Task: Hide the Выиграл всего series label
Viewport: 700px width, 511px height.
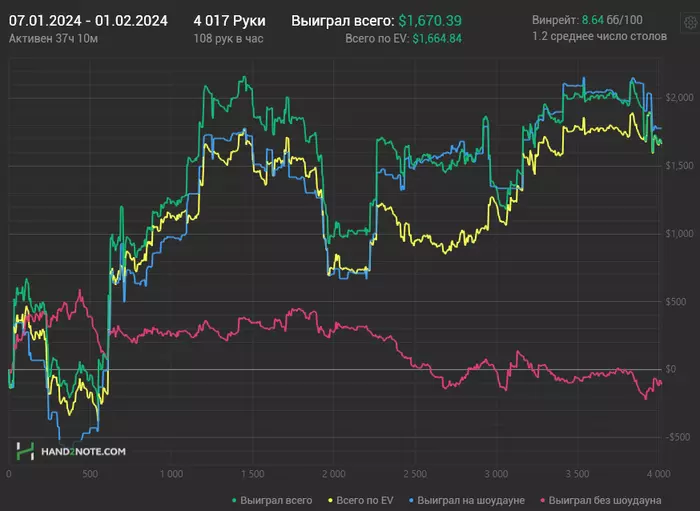Action: coord(276,501)
